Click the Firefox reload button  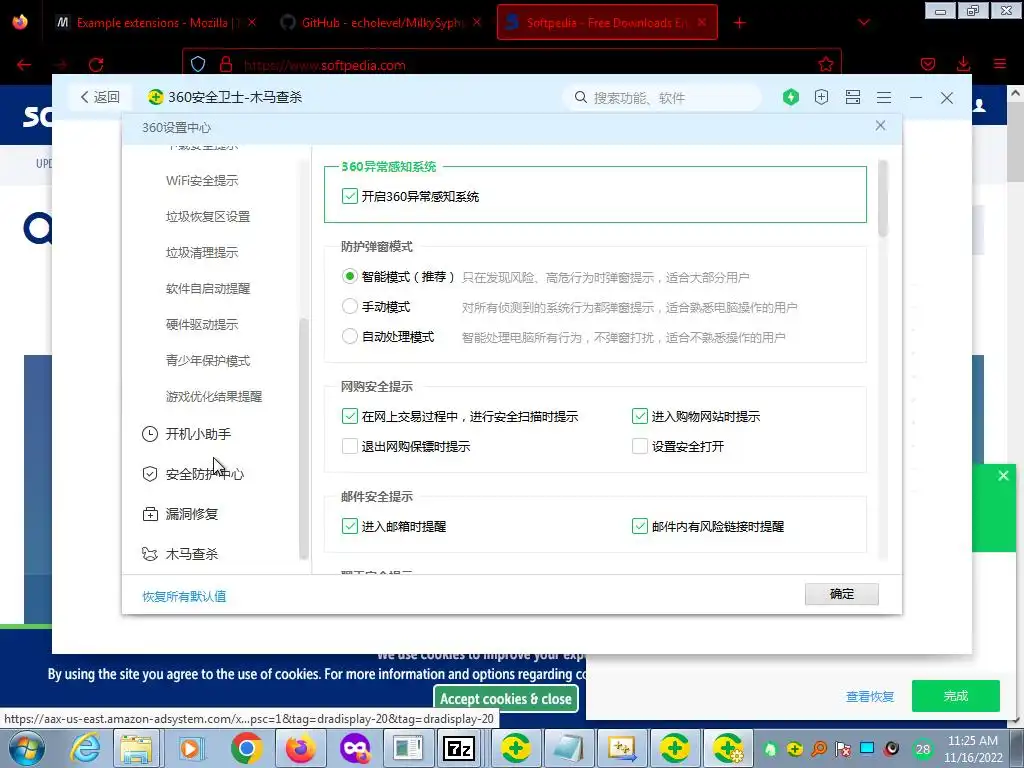click(x=96, y=65)
